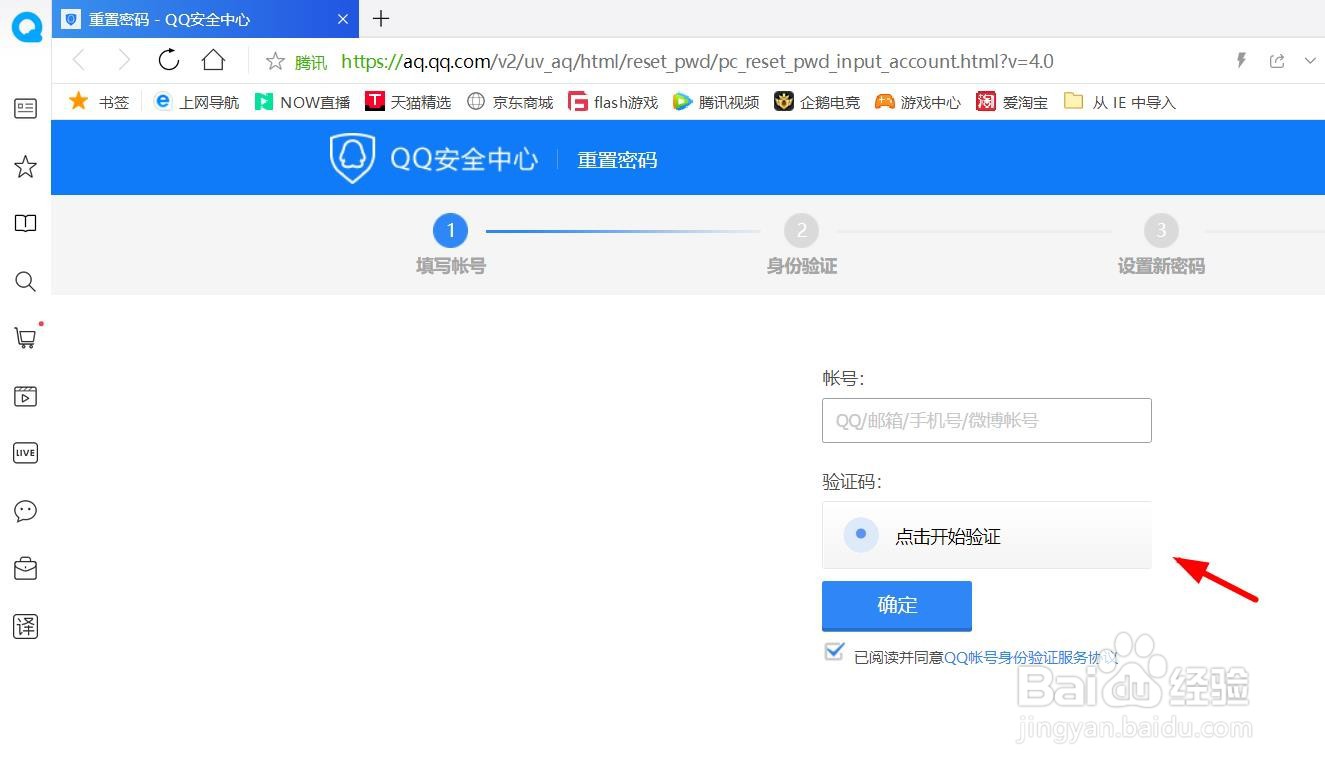Click the lightning speed mode icon
1325x774 pixels.
pos(1241,61)
